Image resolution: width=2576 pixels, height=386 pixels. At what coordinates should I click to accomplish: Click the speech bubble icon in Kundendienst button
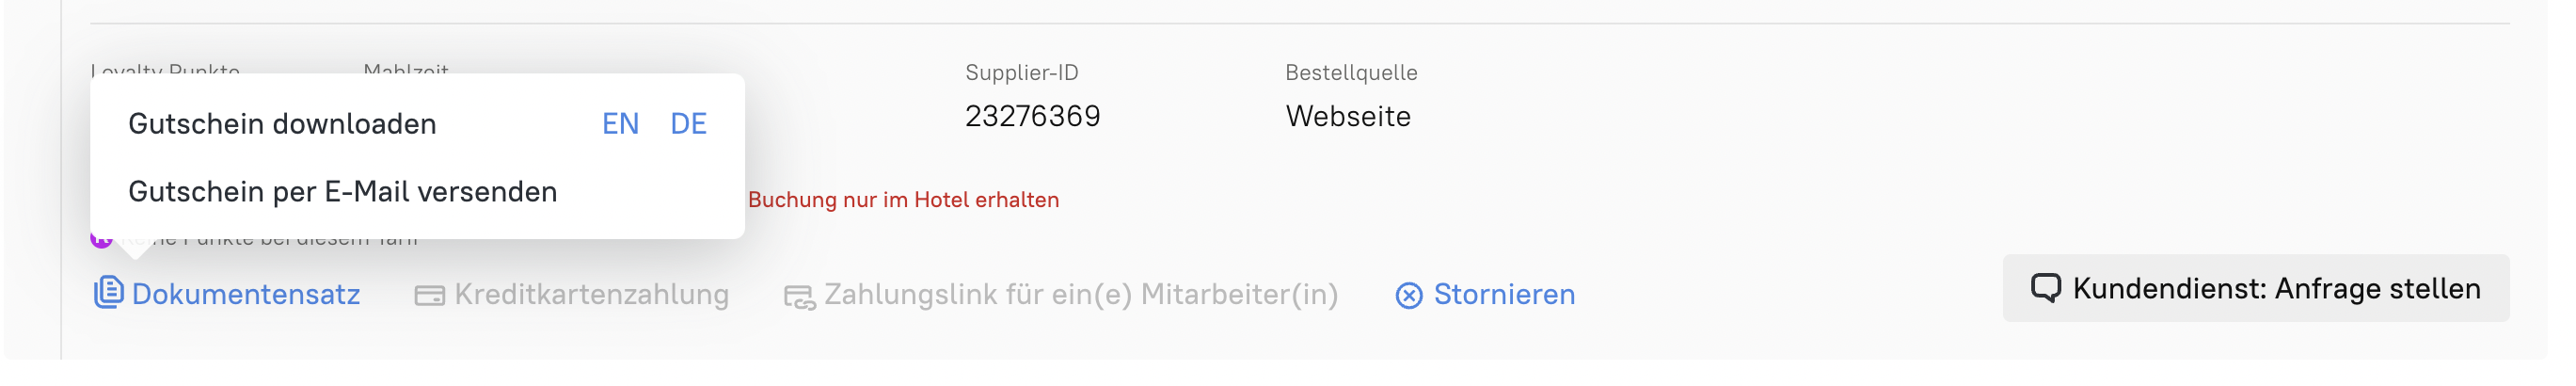point(2045,288)
